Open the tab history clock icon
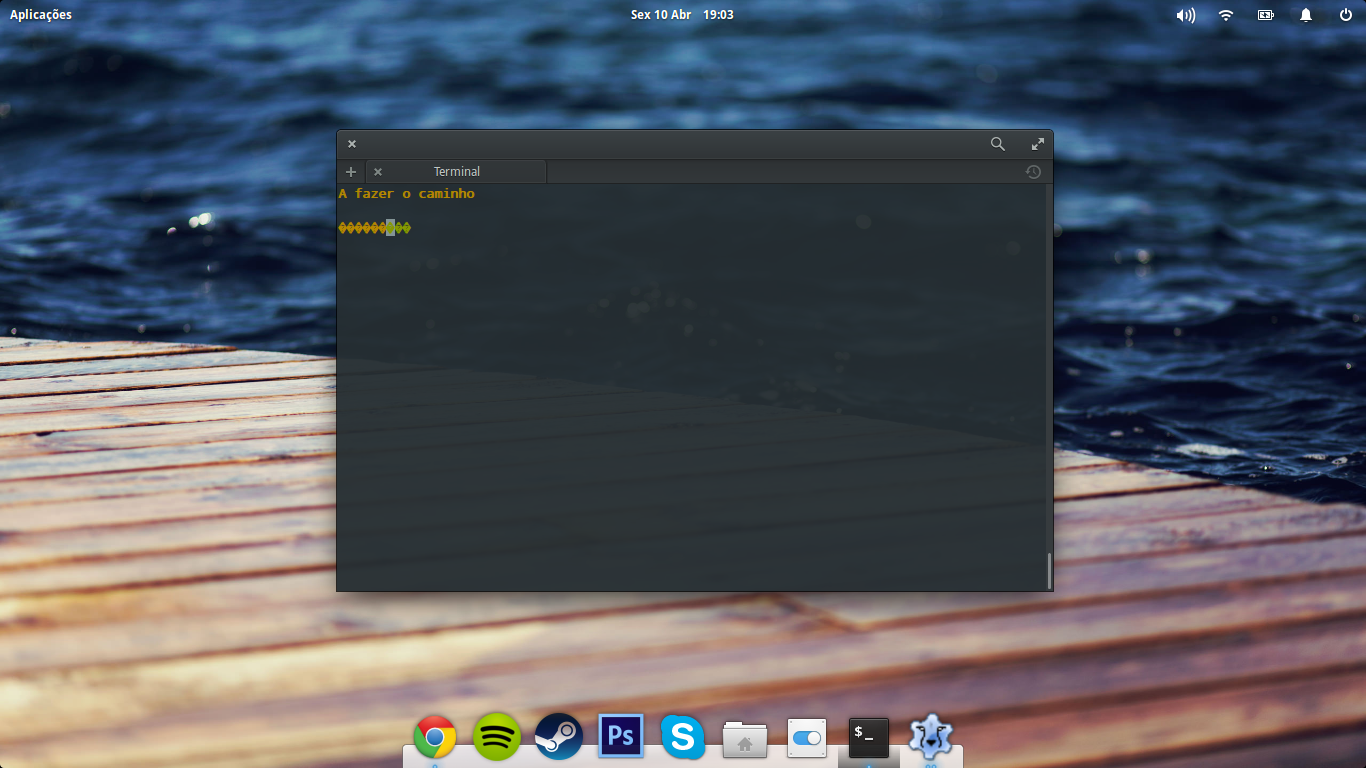1366x768 pixels. pyautogui.click(x=1033, y=172)
